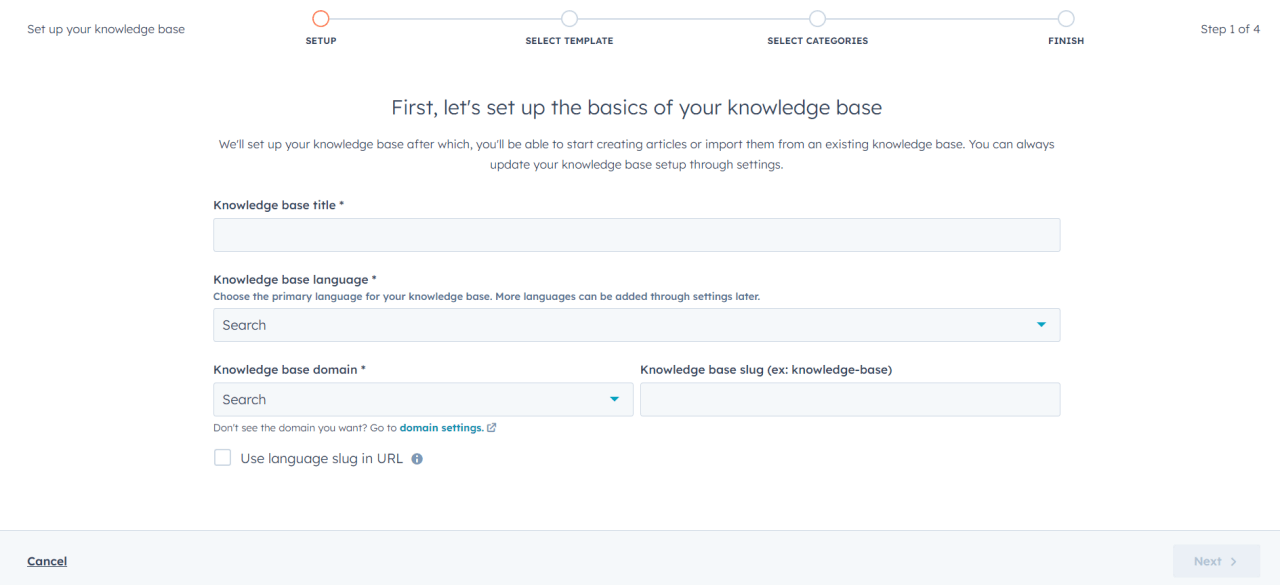The height and width of the screenshot is (585, 1280).
Task: Click the Setup step circle indicator
Action: [x=320, y=17]
